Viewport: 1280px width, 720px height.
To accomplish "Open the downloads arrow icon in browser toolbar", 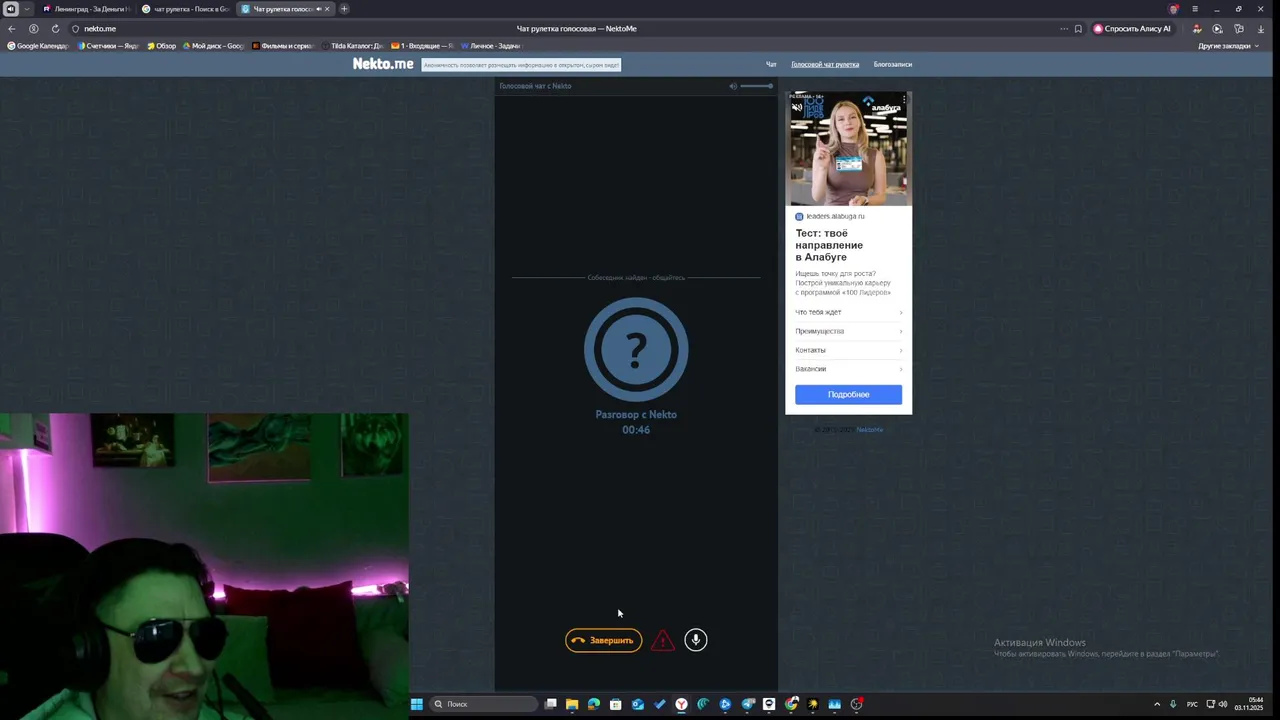I will 1260,29.
